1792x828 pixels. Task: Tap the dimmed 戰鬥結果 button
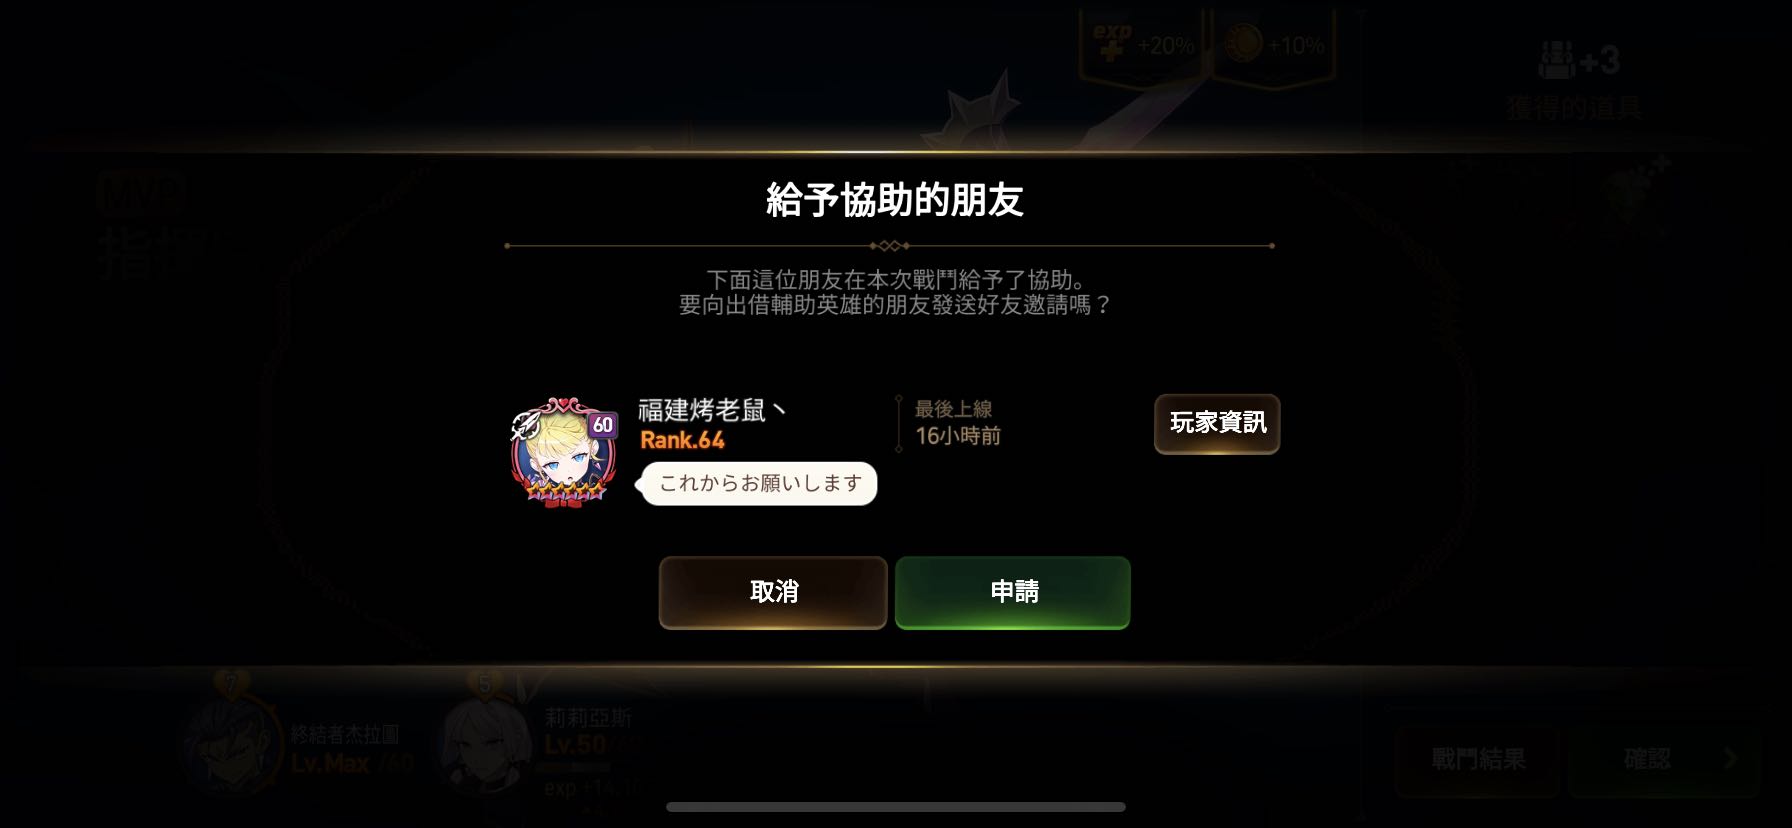point(1477,760)
